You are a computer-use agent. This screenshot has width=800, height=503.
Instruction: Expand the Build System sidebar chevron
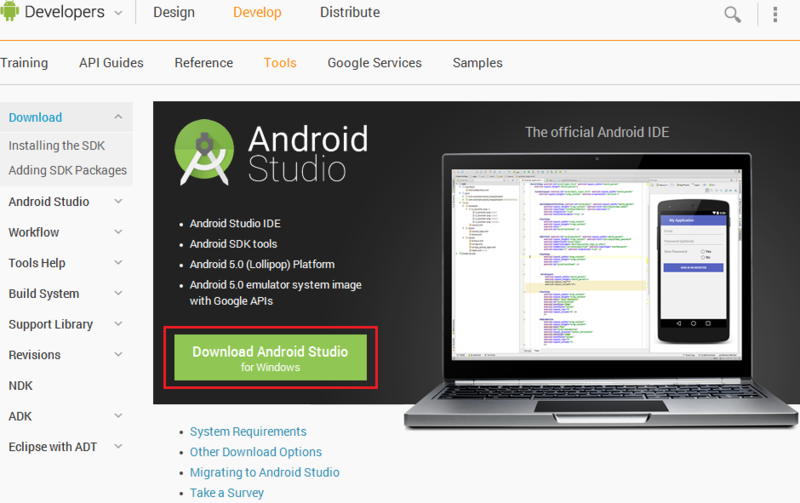[118, 293]
